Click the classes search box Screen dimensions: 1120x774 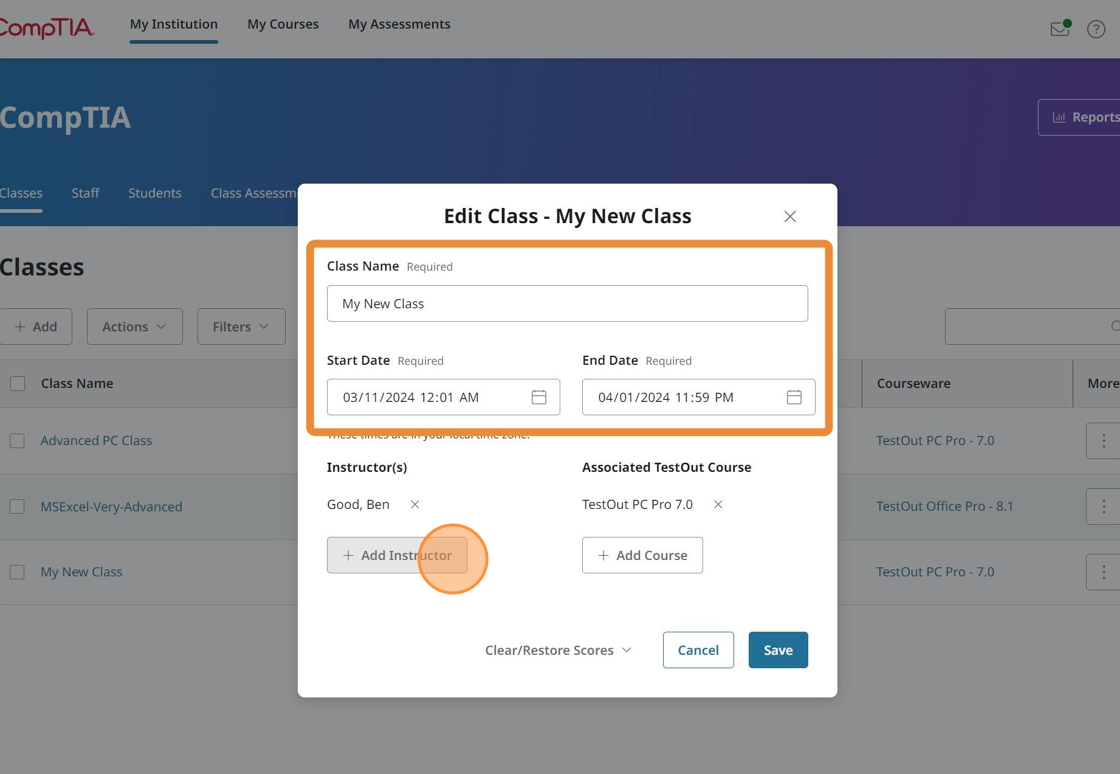pos(1032,326)
